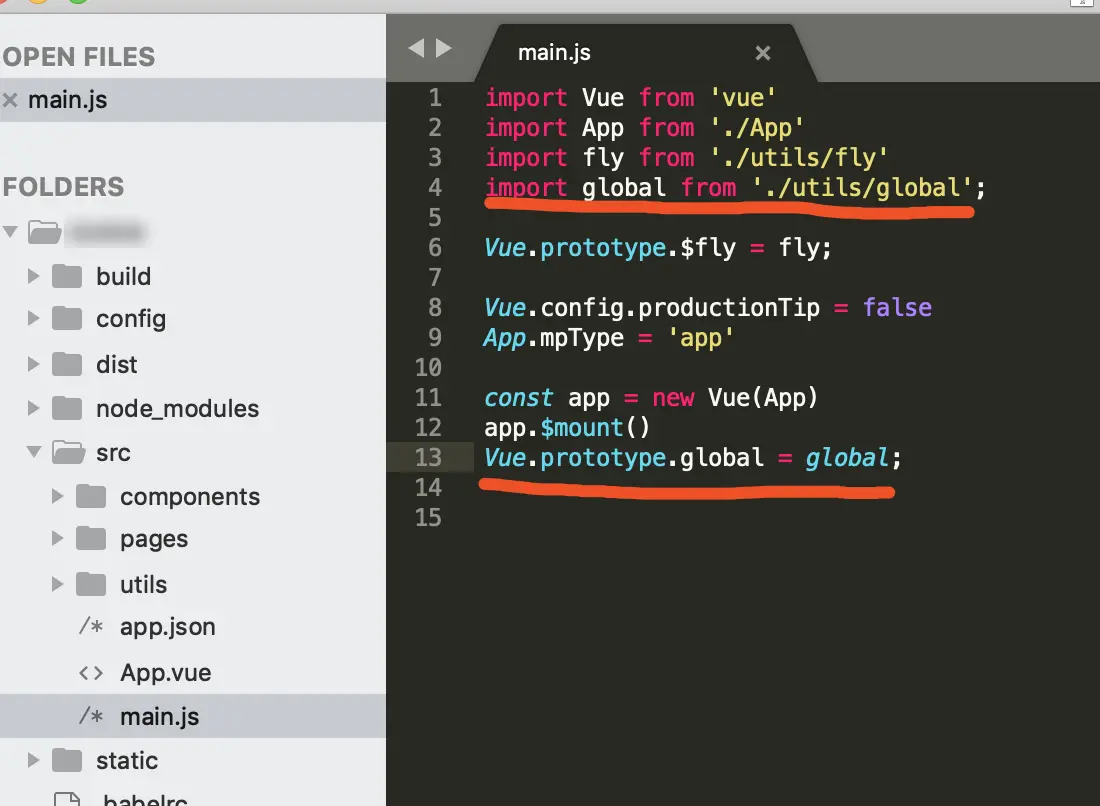The width and height of the screenshot is (1100, 806).
Task: Click italic global value on line 13
Action: coord(847,458)
